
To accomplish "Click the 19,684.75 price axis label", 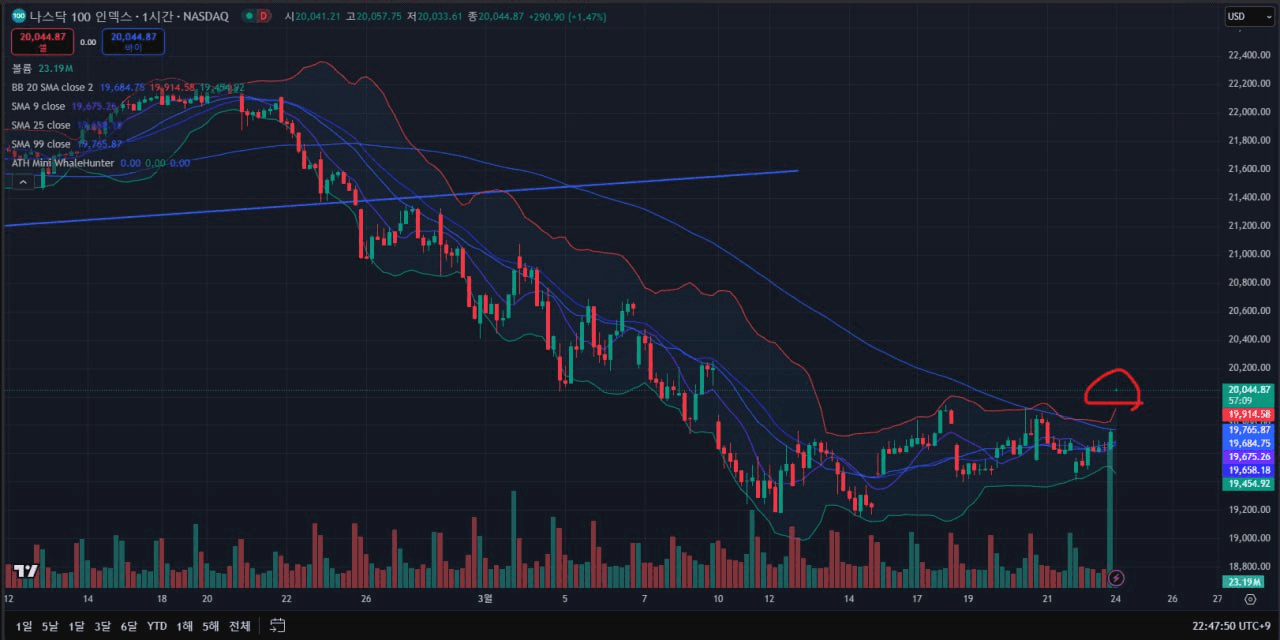I will click(1249, 443).
